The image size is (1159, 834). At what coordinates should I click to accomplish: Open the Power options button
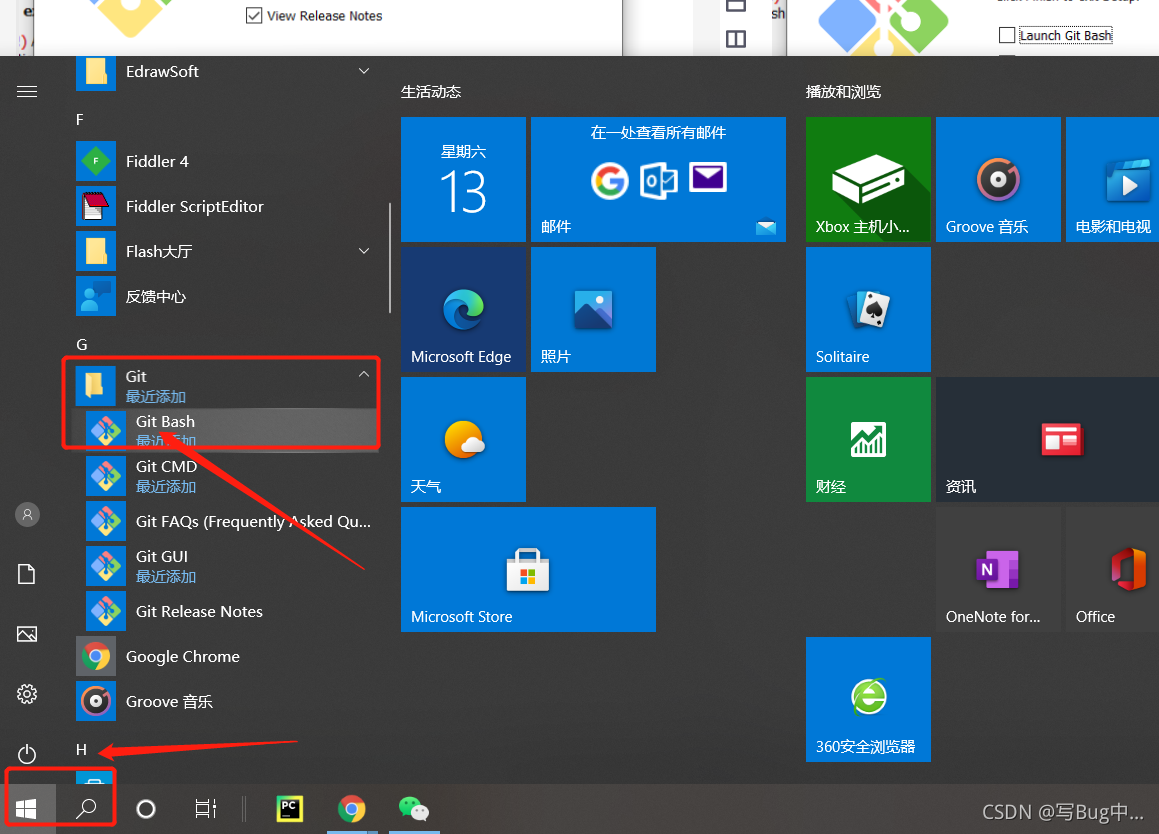point(27,754)
